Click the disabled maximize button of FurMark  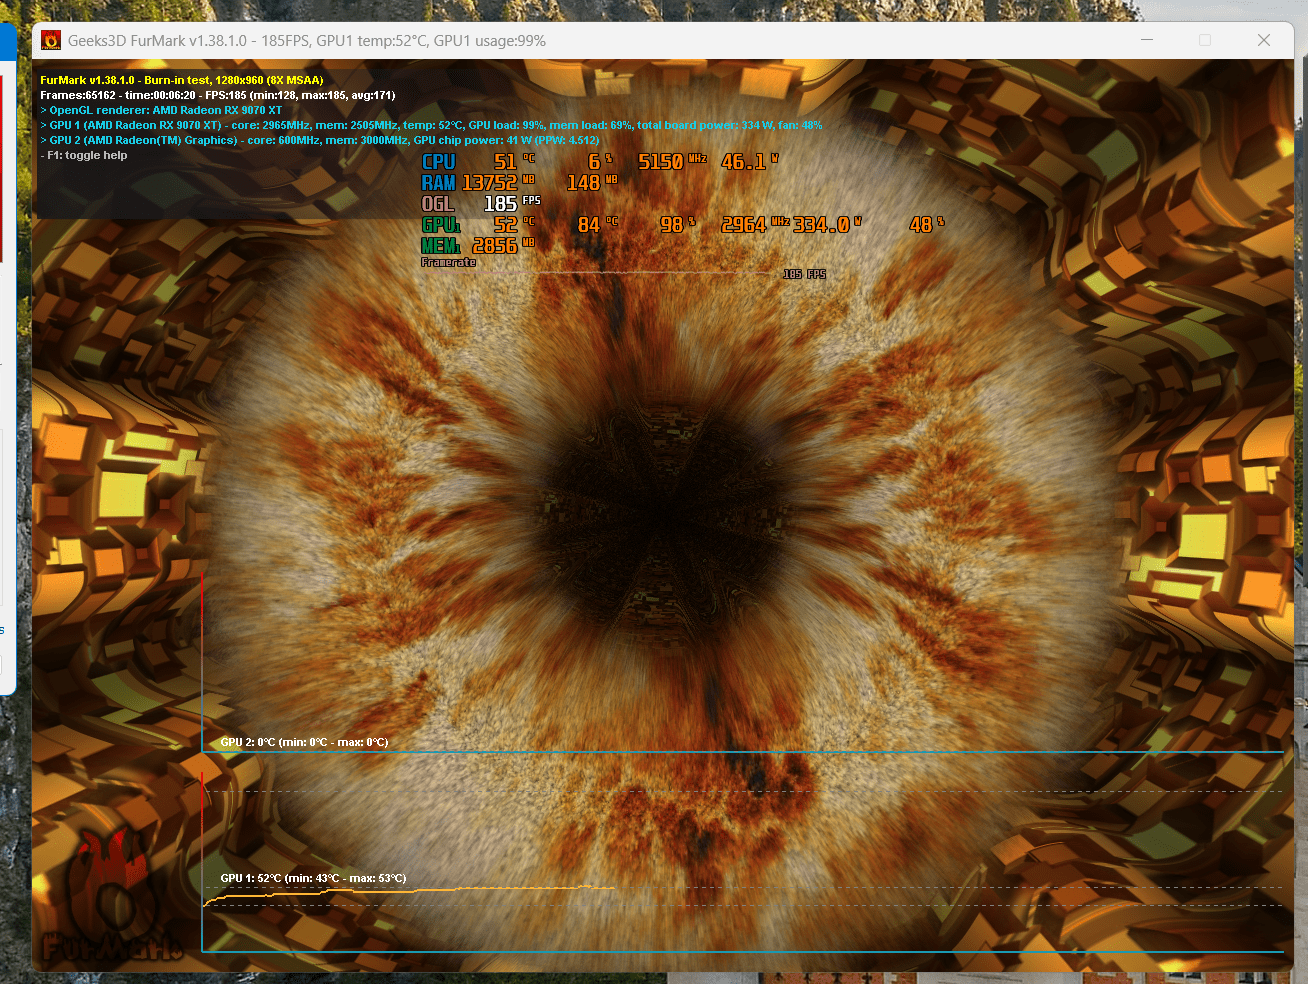coord(1205,40)
